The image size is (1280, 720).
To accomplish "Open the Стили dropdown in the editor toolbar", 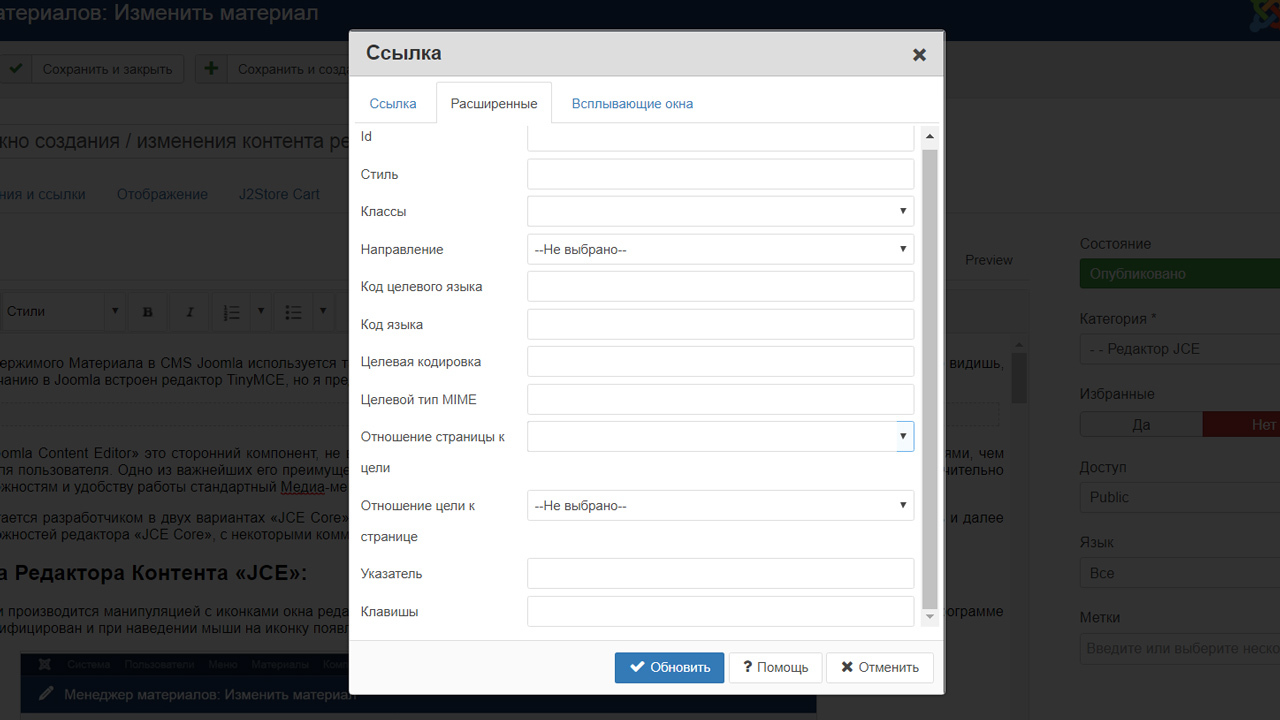I will pyautogui.click(x=62, y=312).
